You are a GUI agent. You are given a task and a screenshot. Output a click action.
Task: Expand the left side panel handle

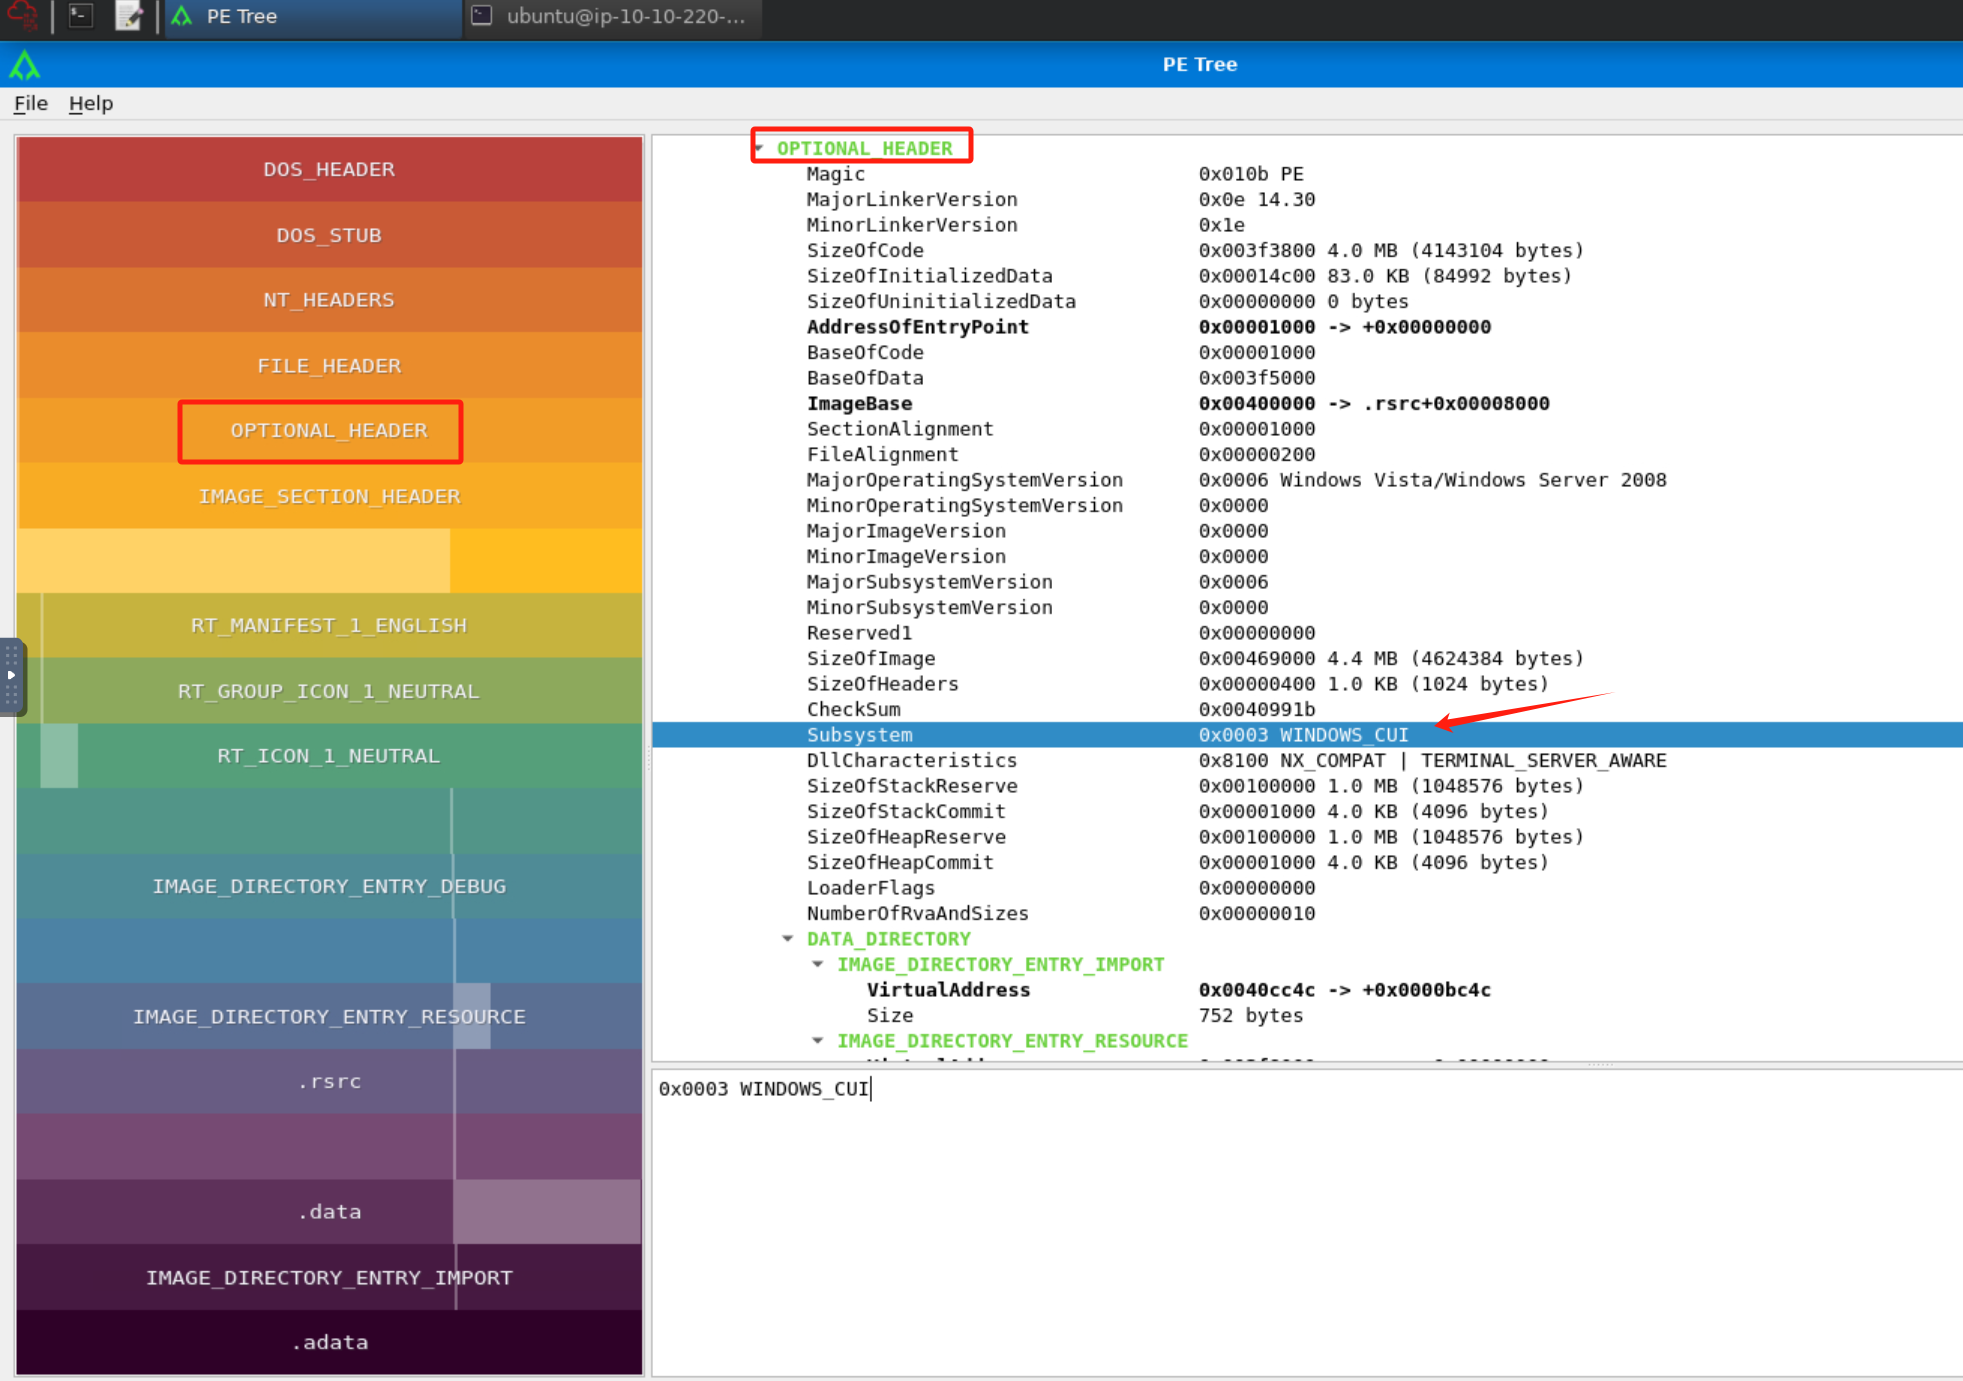click(x=11, y=677)
